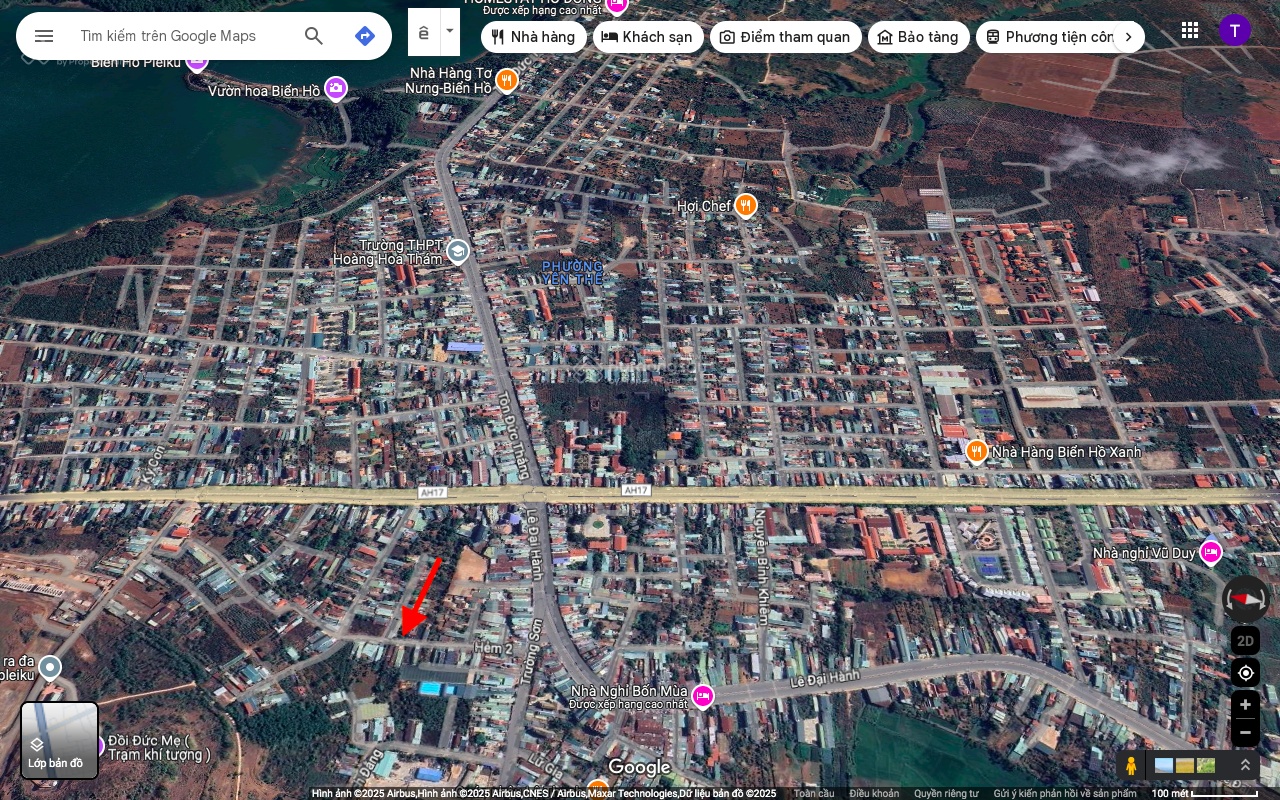
Task: Click the search magnifier icon
Action: coord(314,36)
